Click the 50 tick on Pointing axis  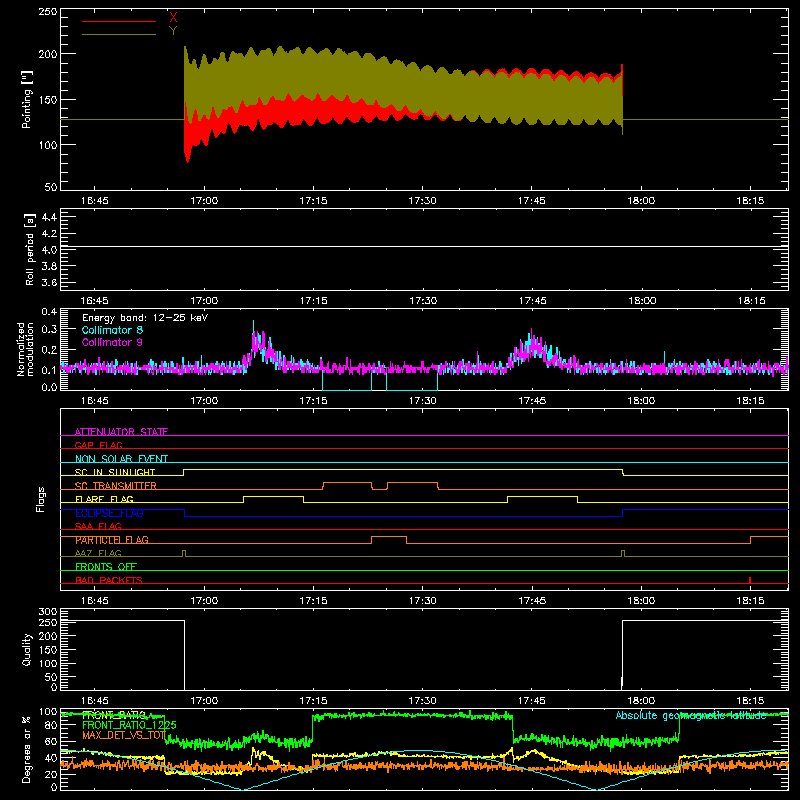tap(51, 187)
